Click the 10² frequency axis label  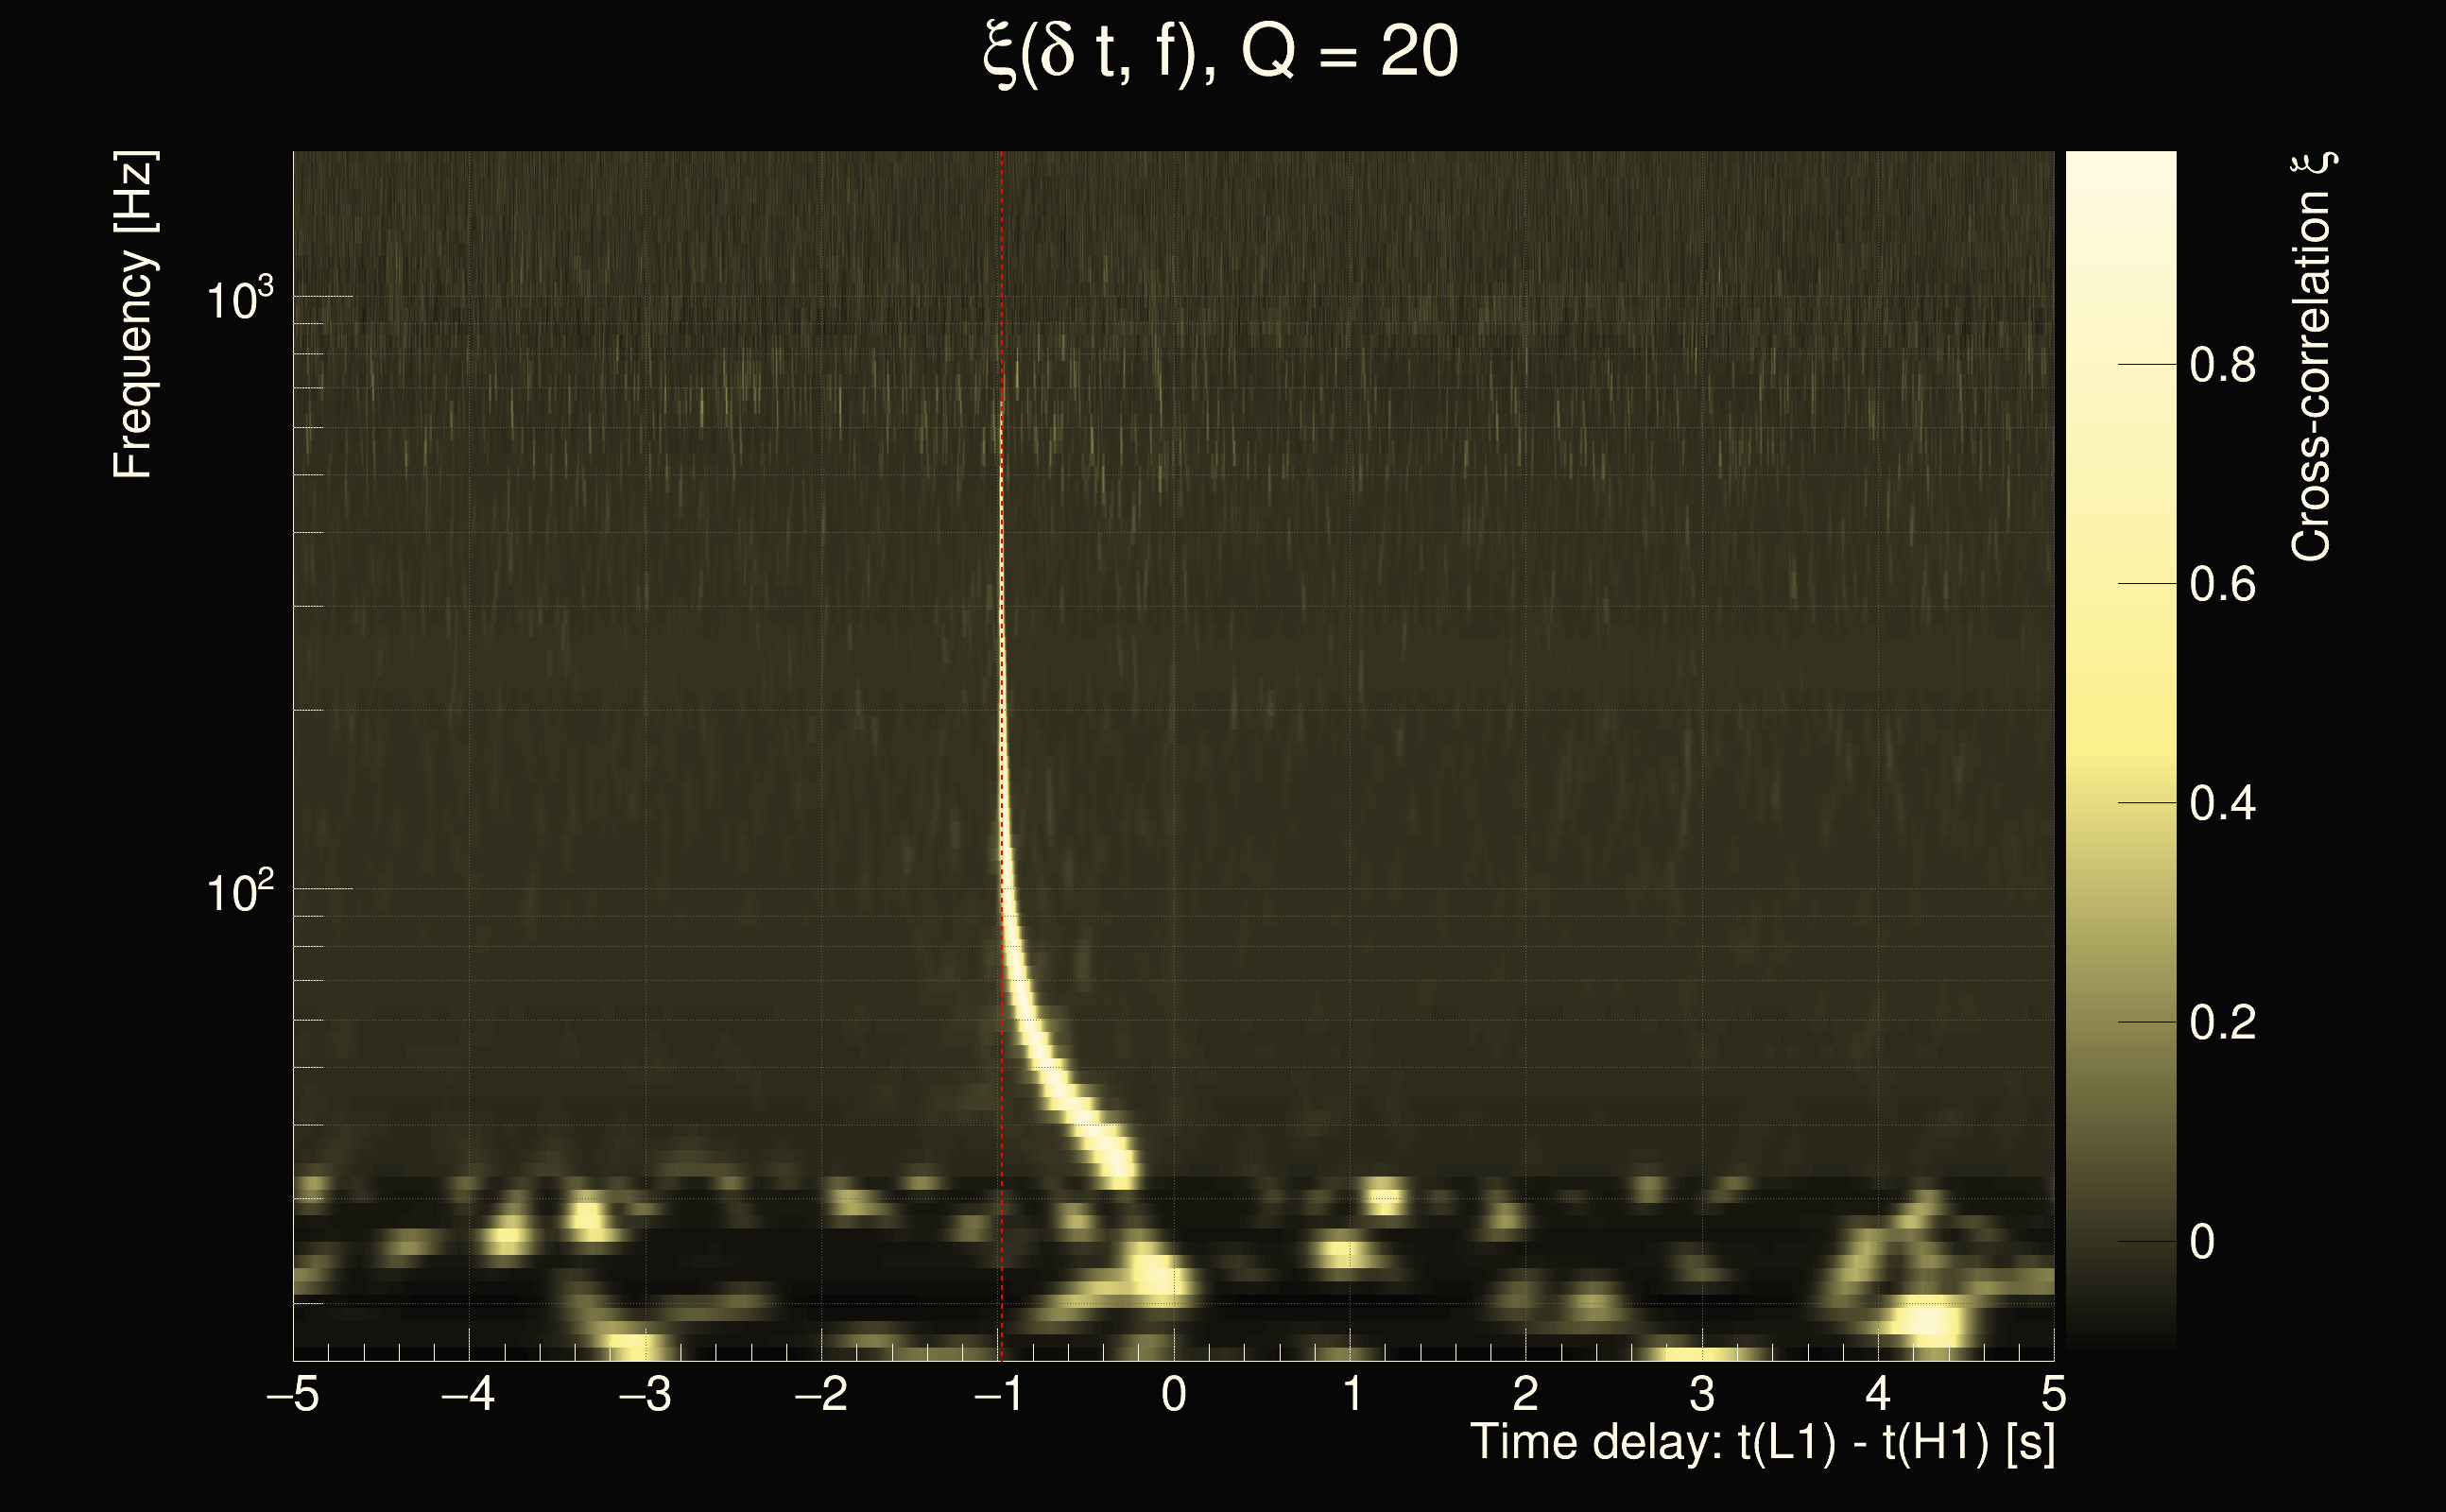click(239, 891)
